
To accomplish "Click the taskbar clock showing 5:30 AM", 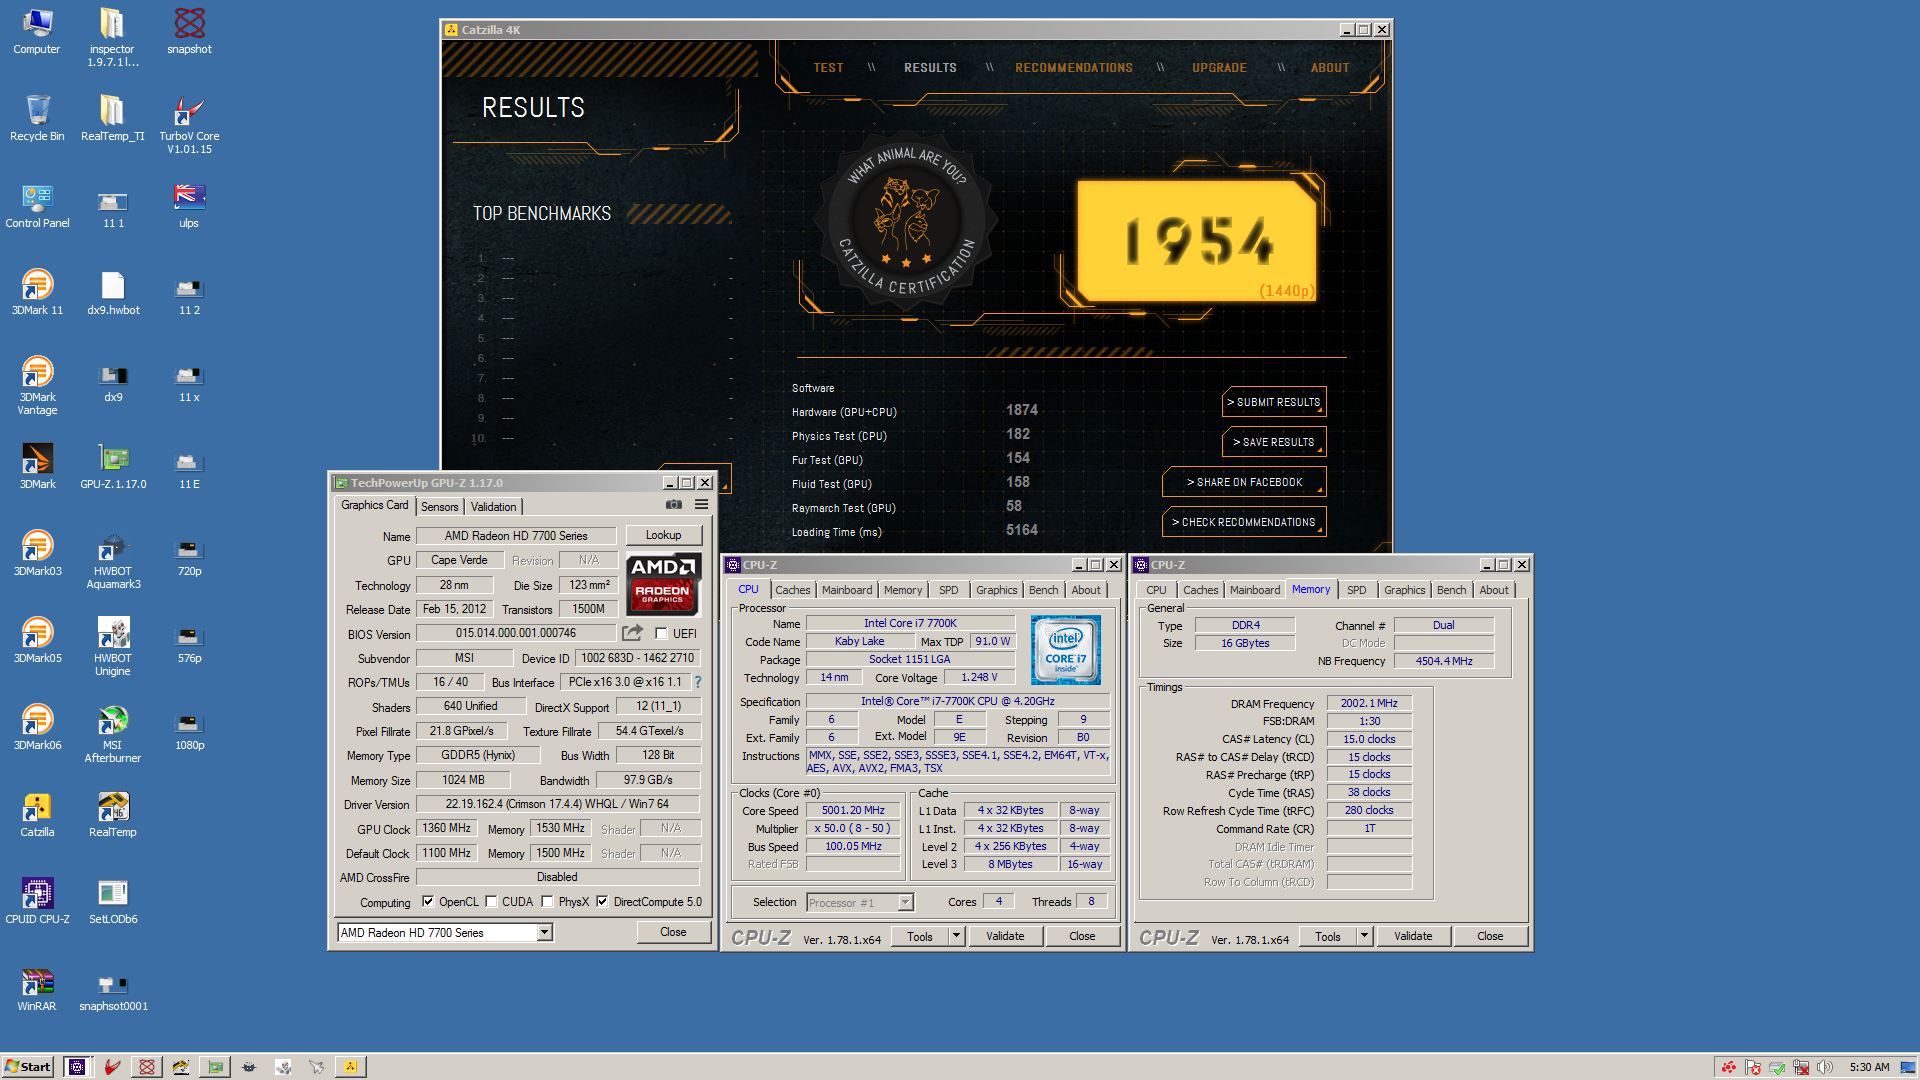I will click(x=1869, y=1067).
